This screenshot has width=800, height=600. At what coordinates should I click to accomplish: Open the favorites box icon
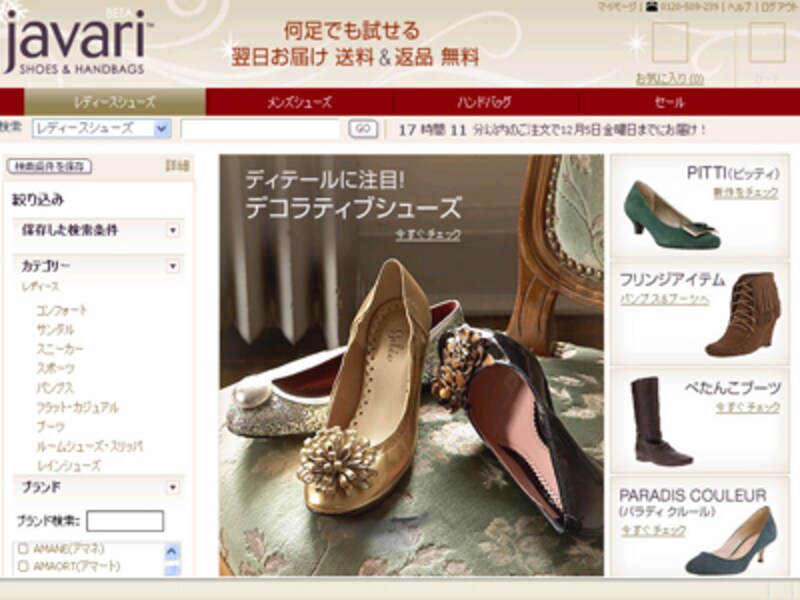(670, 42)
